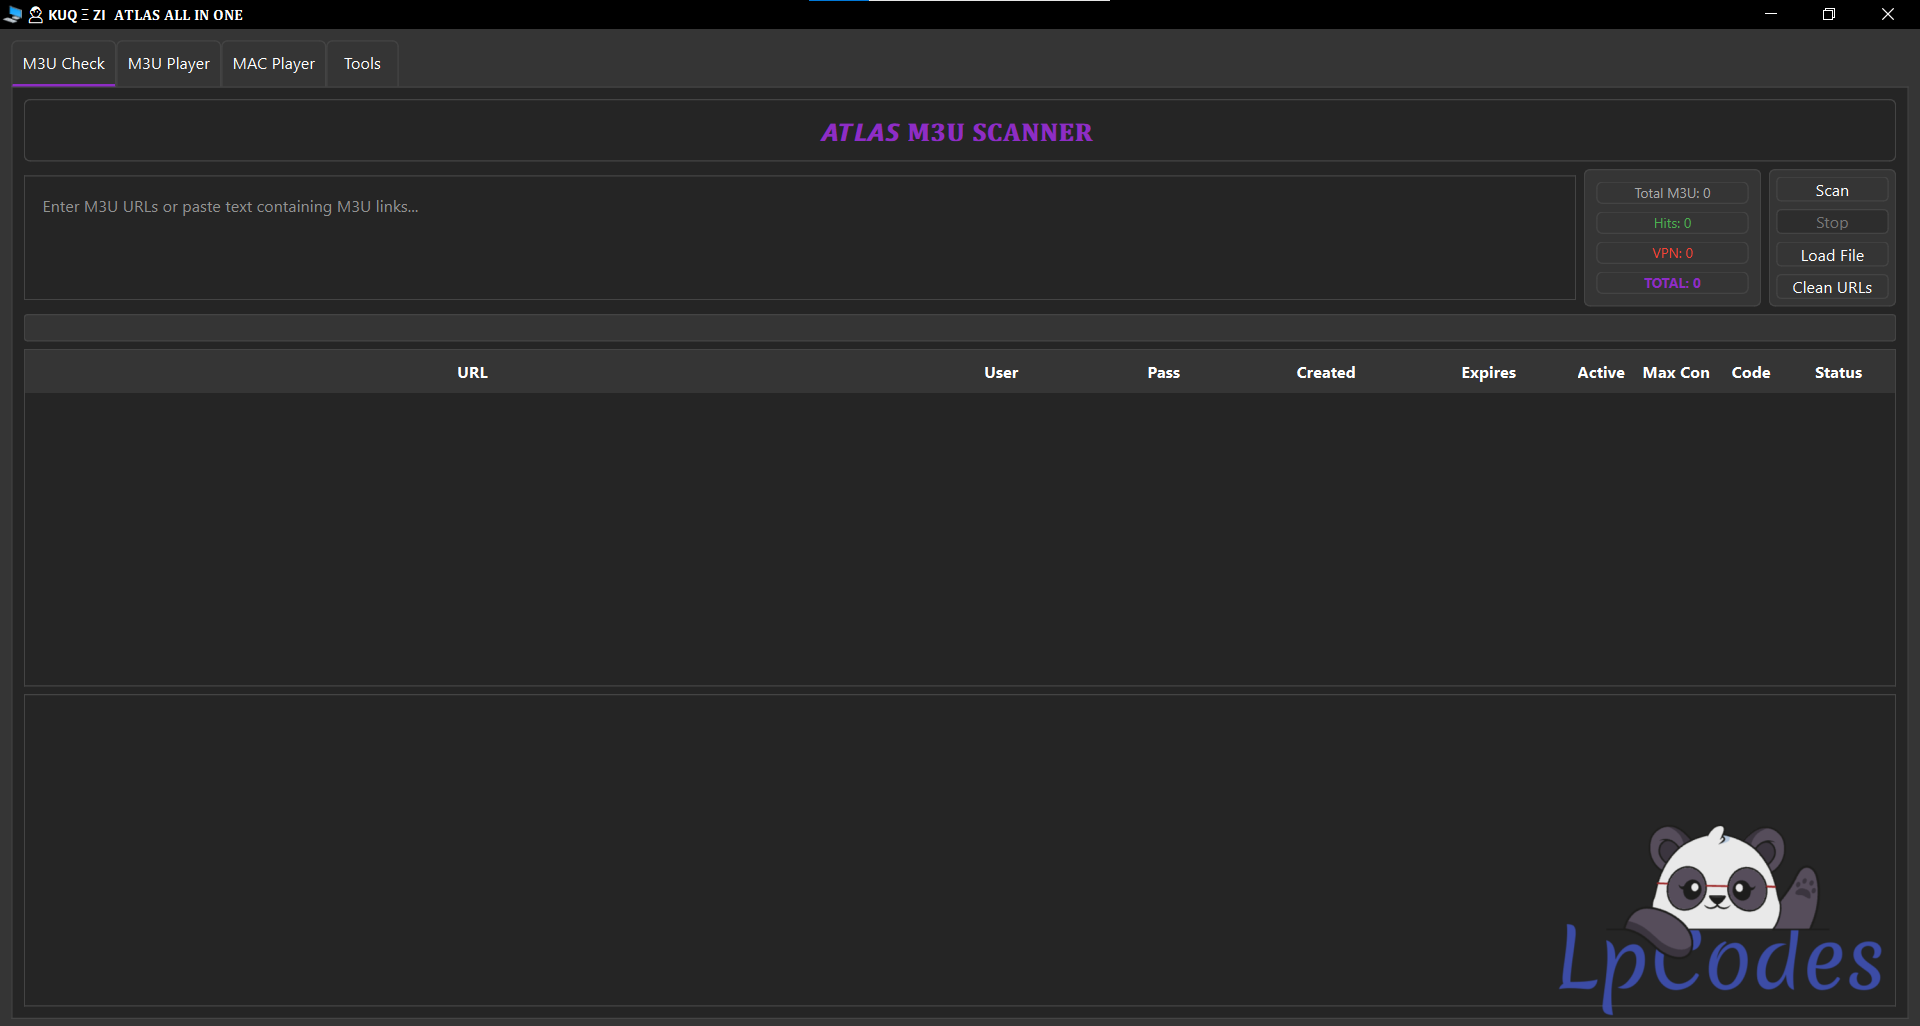Click the Active column header
The height and width of the screenshot is (1026, 1920).
(1600, 373)
